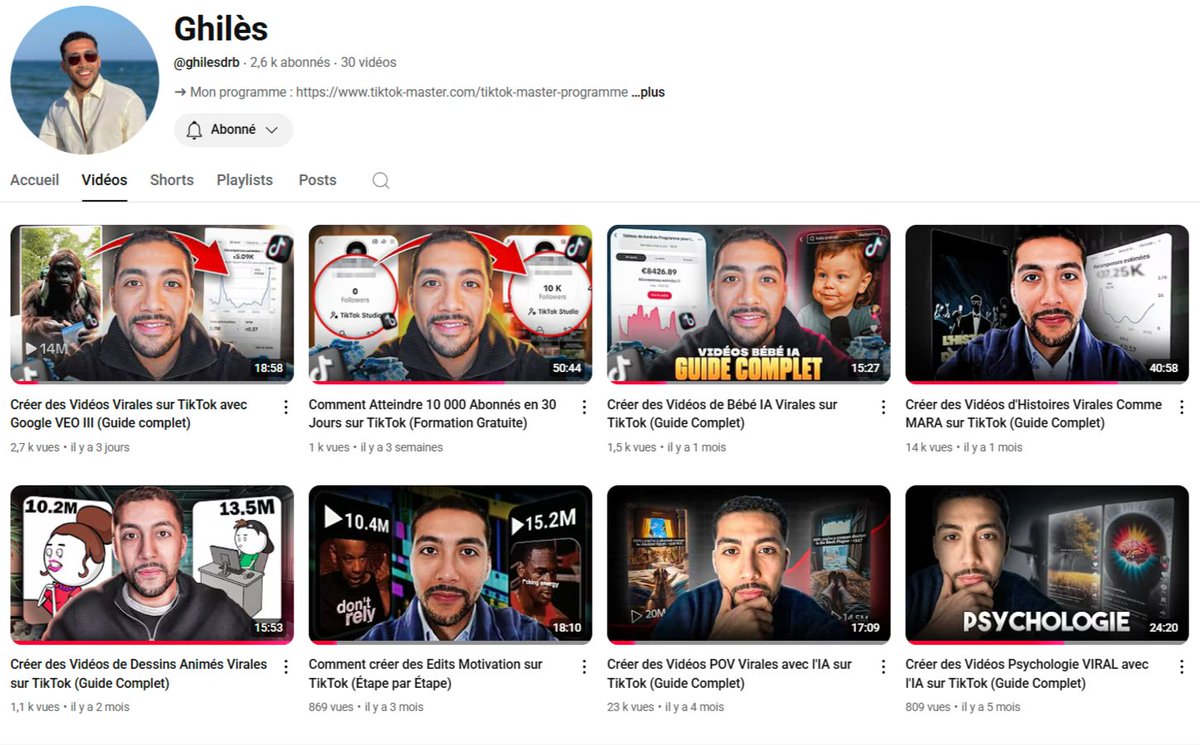Play the Edits Motivation thumbnail showing 15.2M
Viewport: 1200px width, 745px height.
(450, 564)
